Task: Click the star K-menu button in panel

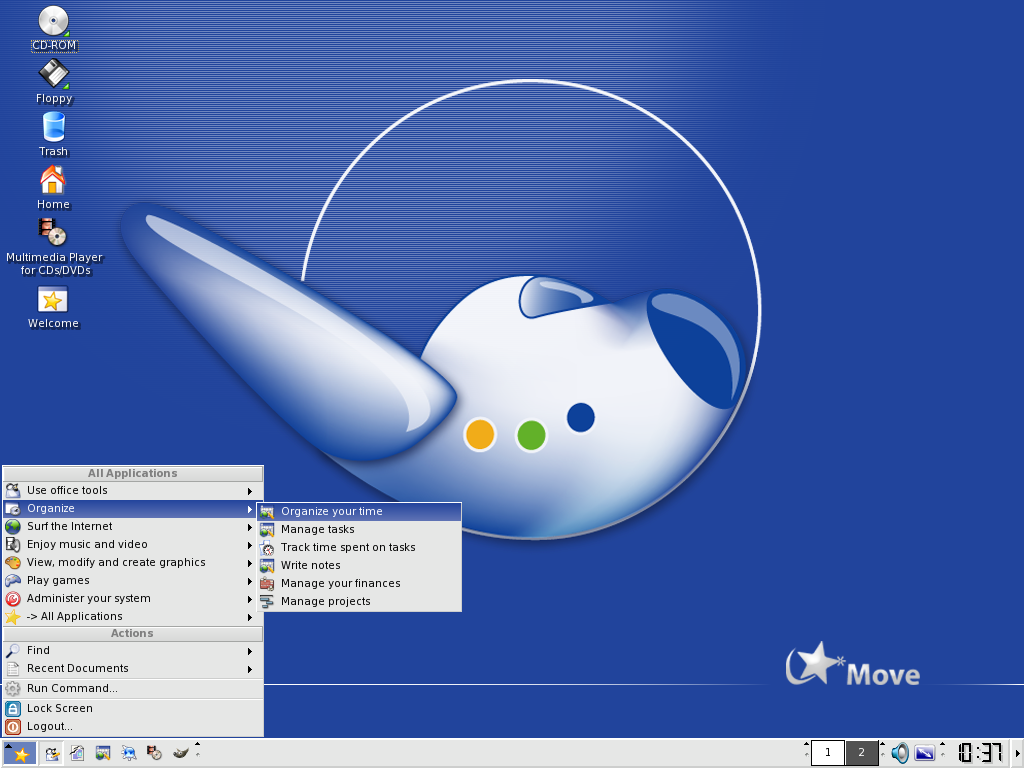Action: (x=20, y=754)
